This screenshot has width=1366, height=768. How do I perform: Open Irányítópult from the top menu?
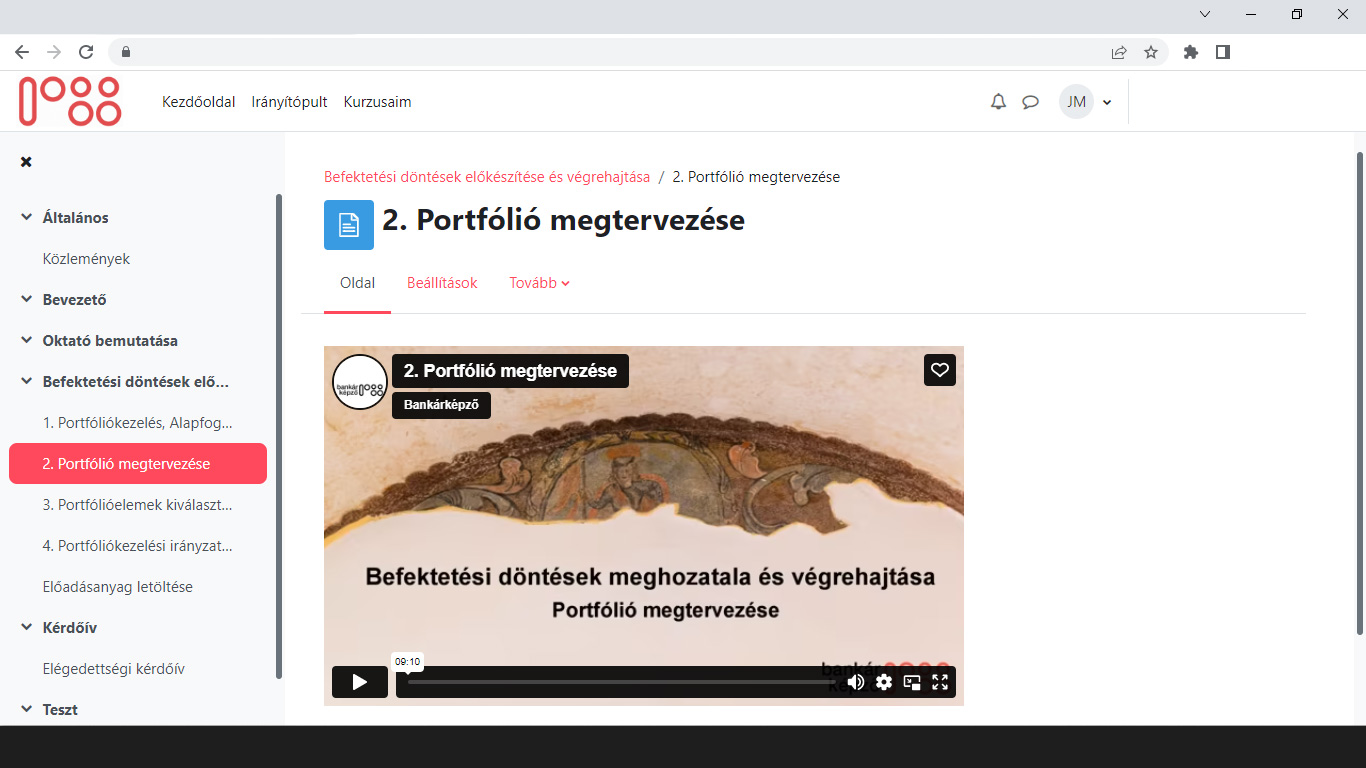(x=289, y=101)
